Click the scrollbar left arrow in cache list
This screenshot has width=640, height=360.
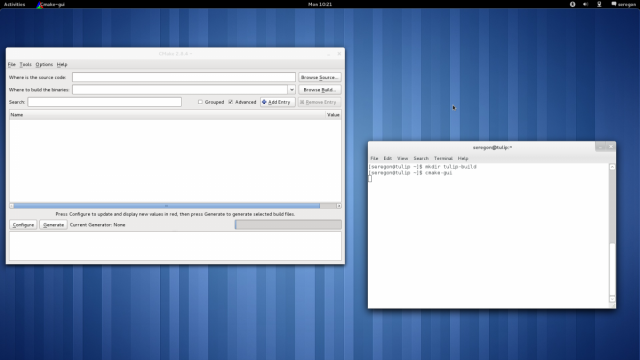(11, 206)
